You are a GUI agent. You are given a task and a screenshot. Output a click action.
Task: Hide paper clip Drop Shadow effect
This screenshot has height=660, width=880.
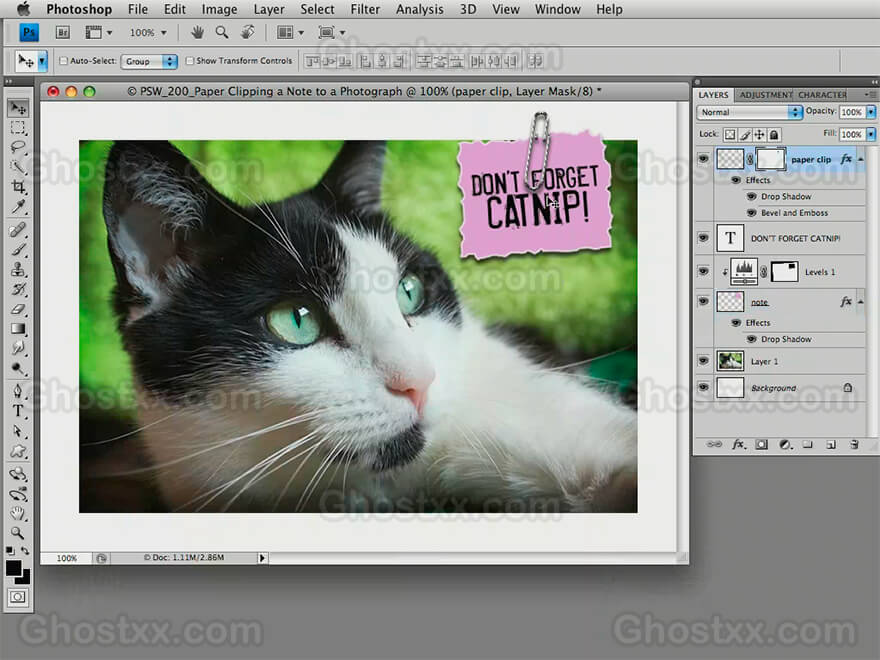click(x=751, y=196)
